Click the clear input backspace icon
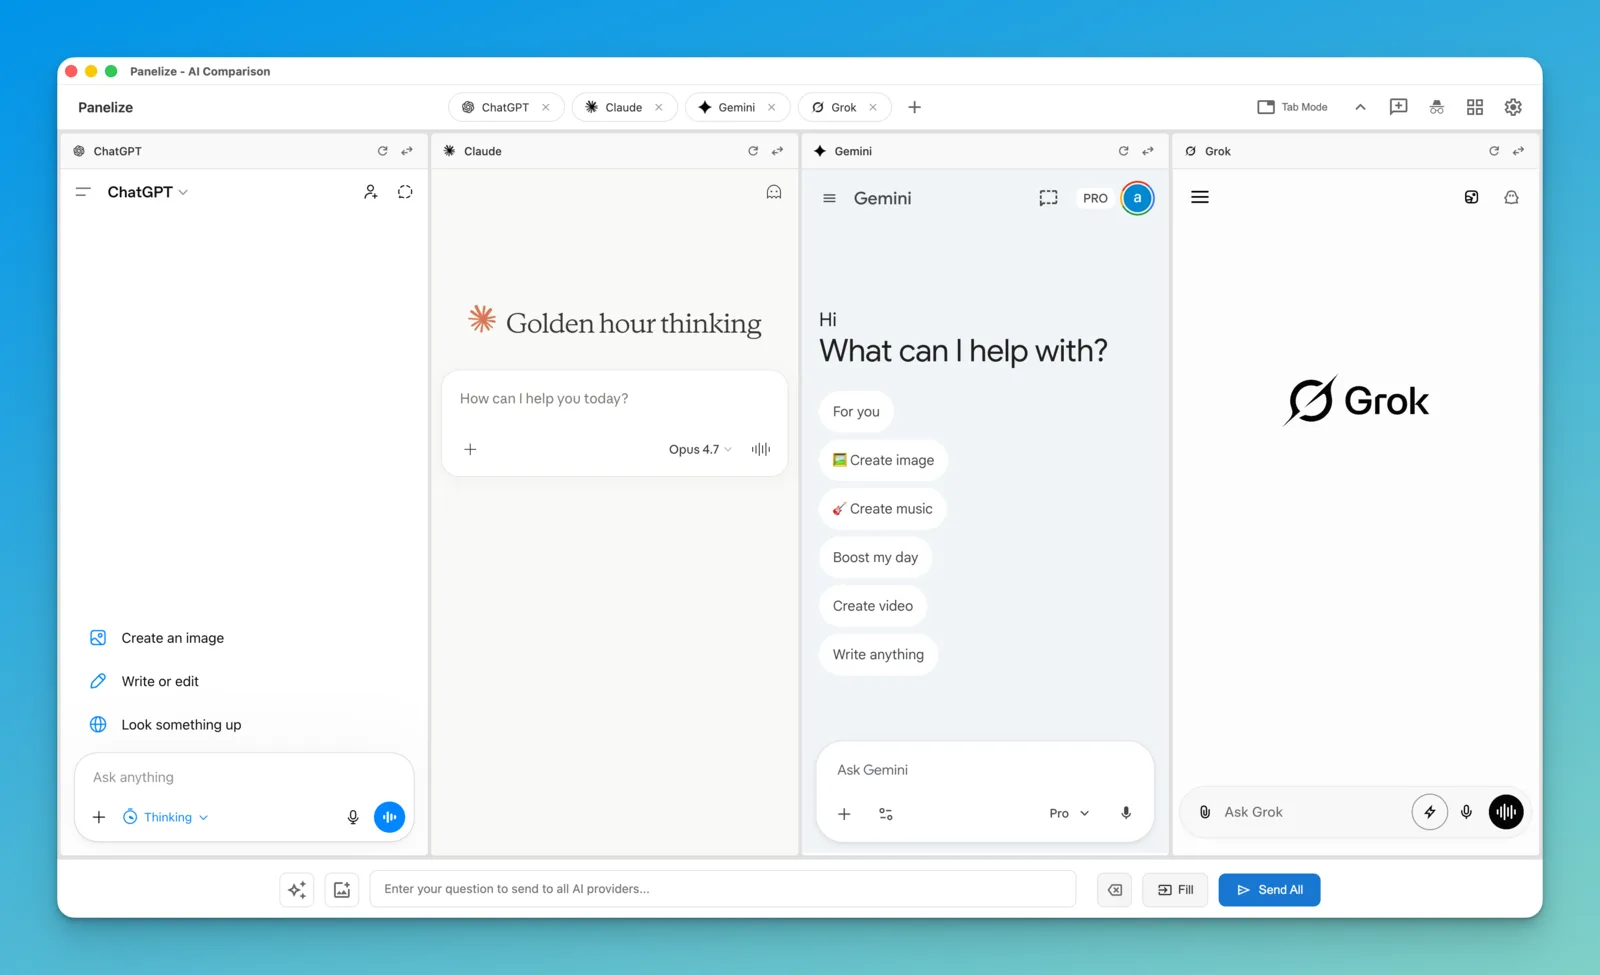1600x975 pixels. coord(1115,890)
